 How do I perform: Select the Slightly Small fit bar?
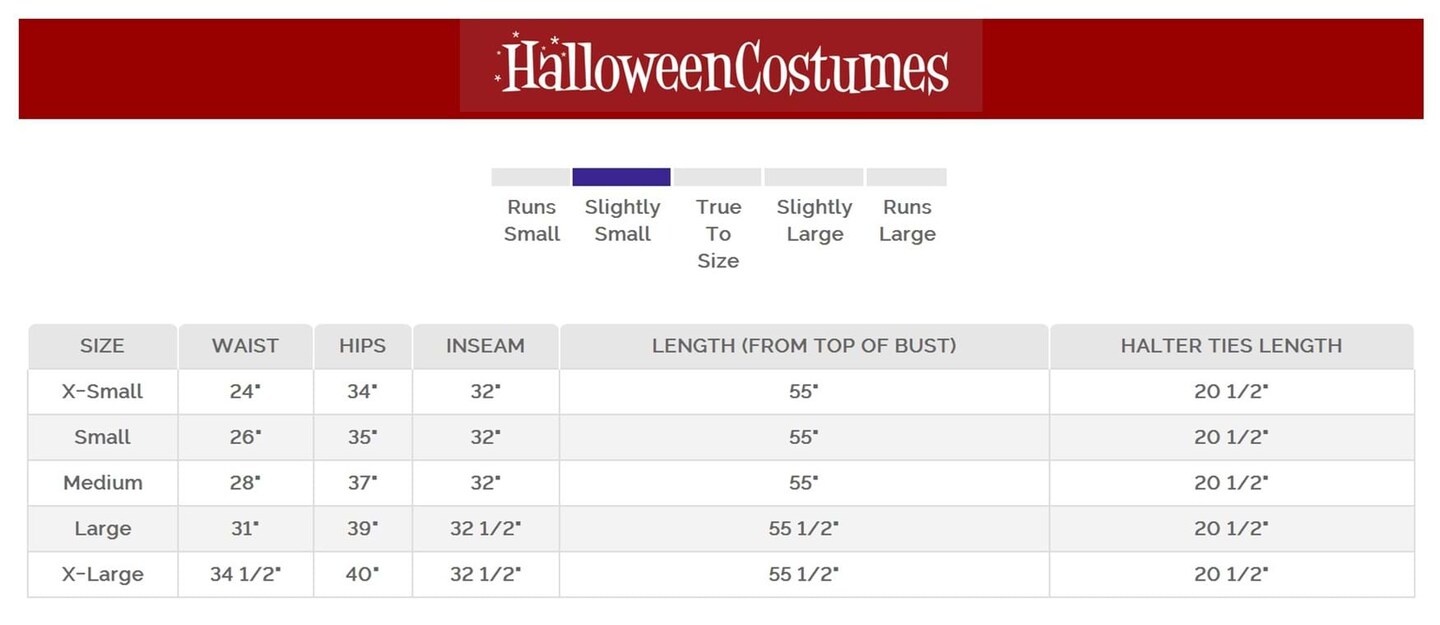pyautogui.click(x=621, y=177)
